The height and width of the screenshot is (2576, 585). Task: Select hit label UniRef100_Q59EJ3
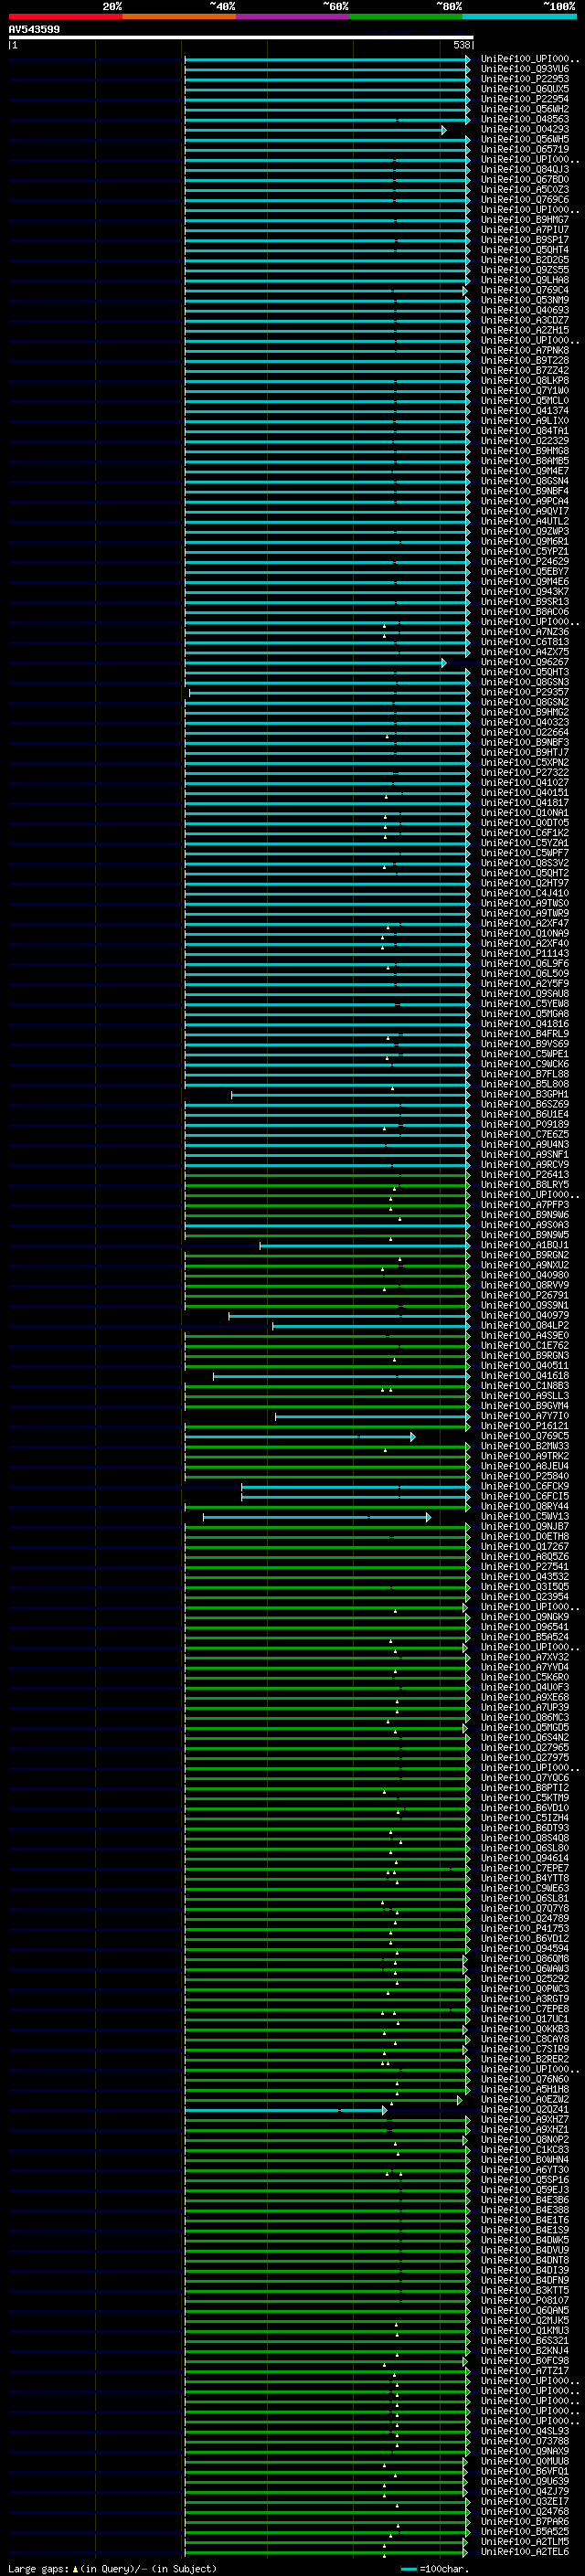click(x=525, y=2190)
